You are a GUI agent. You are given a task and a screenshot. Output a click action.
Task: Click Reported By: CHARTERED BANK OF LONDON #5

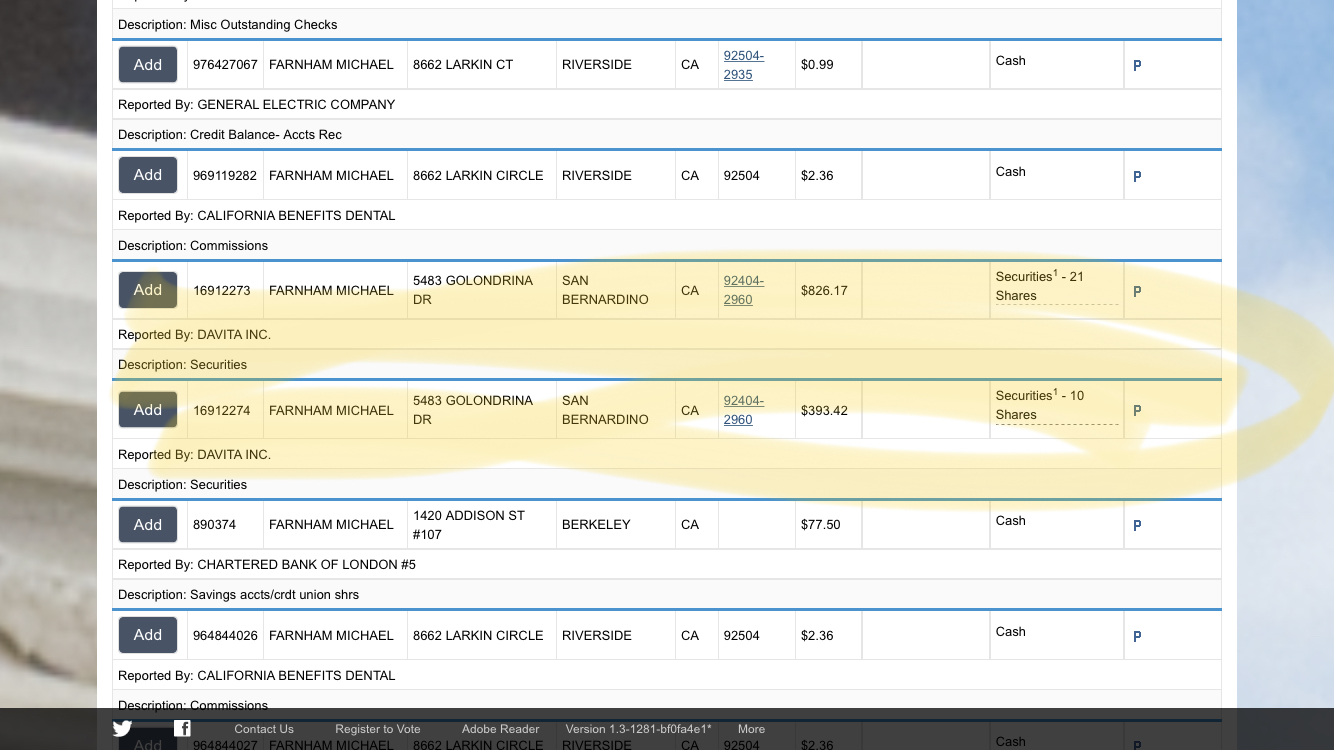267,565
